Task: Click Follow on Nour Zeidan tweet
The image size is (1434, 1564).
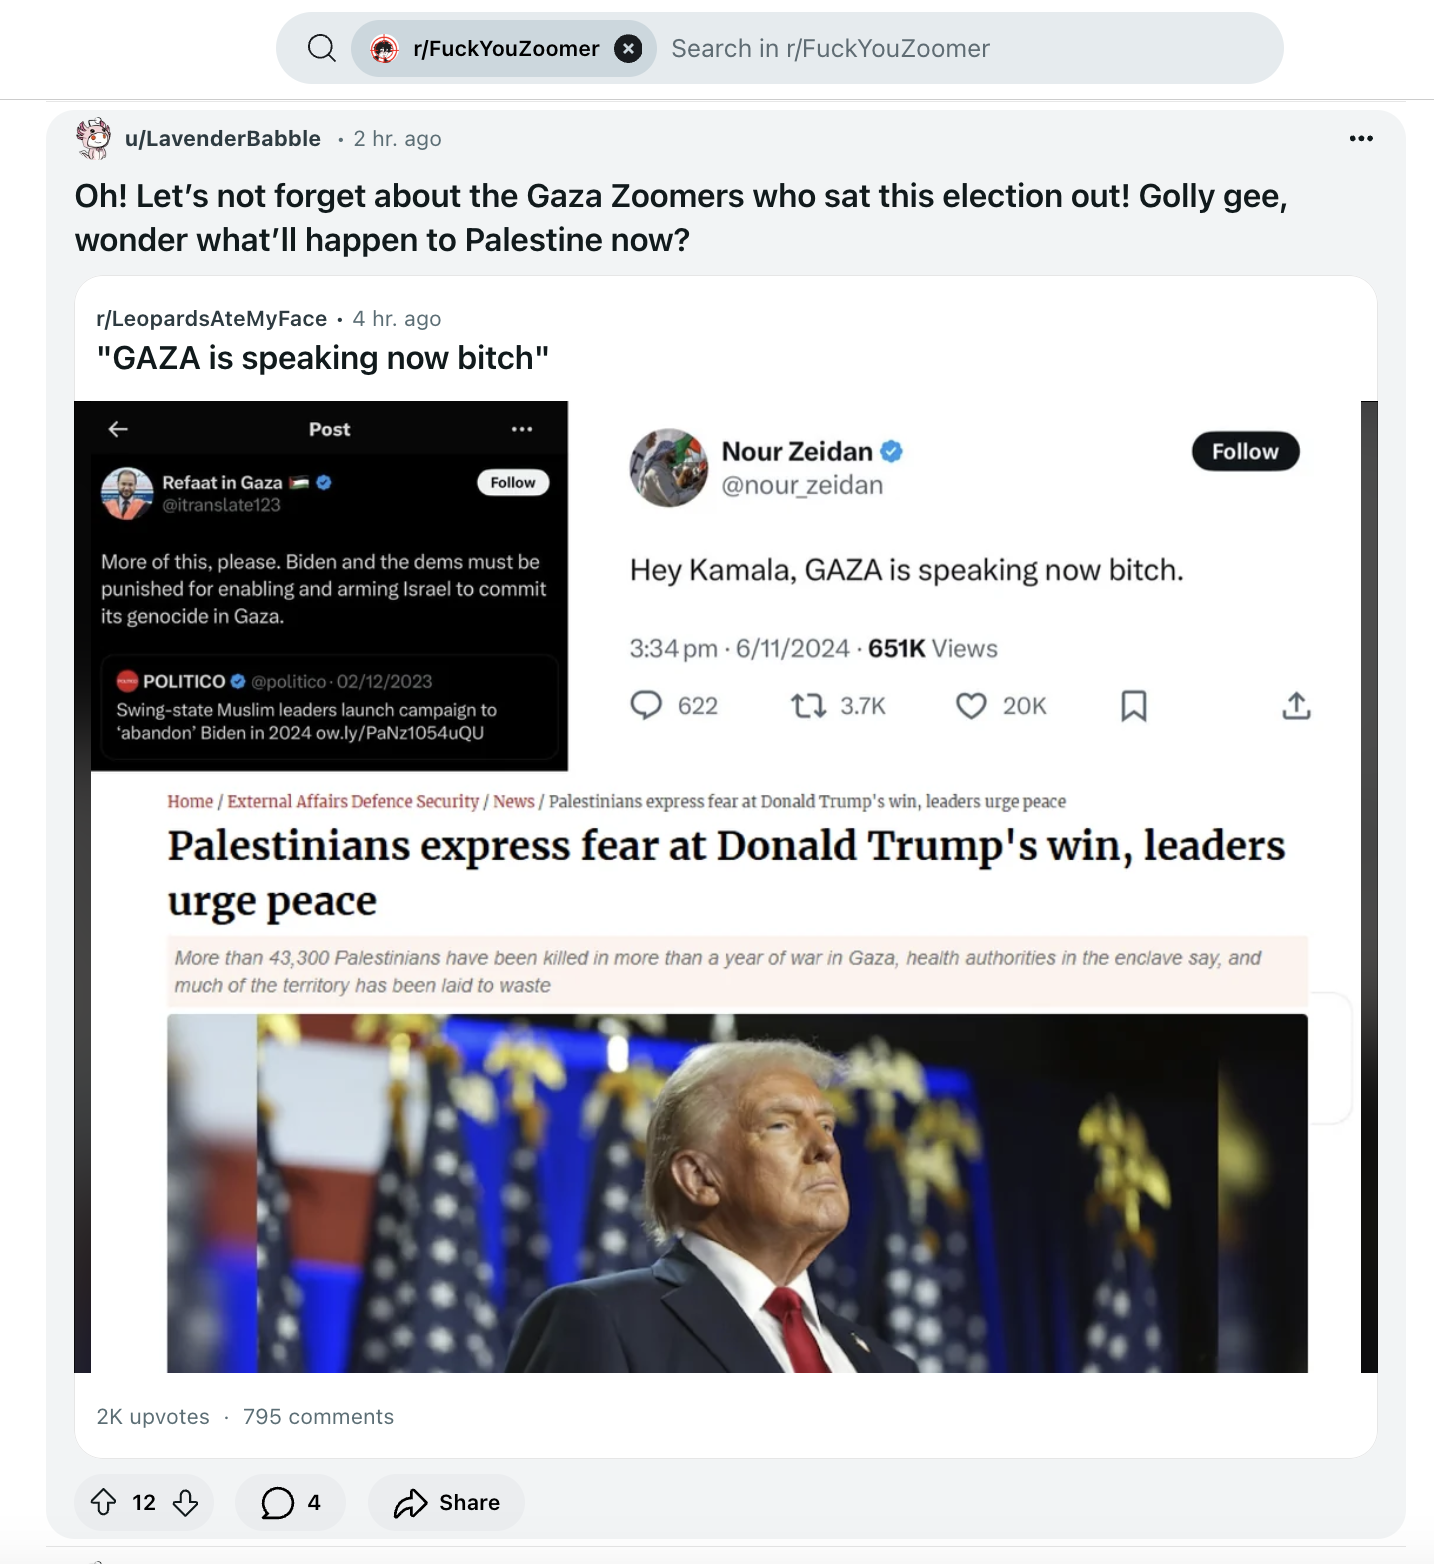Action: tap(1245, 451)
